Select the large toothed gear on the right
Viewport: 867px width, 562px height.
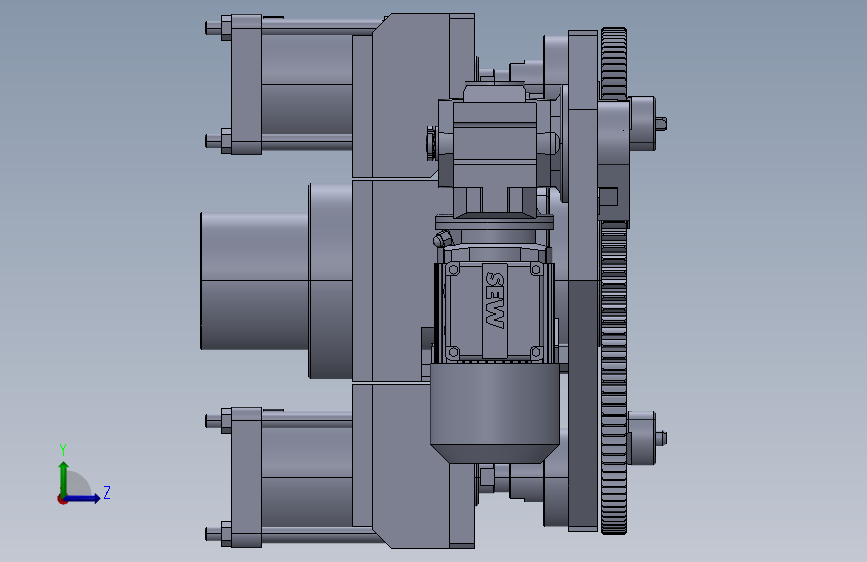tap(614, 280)
